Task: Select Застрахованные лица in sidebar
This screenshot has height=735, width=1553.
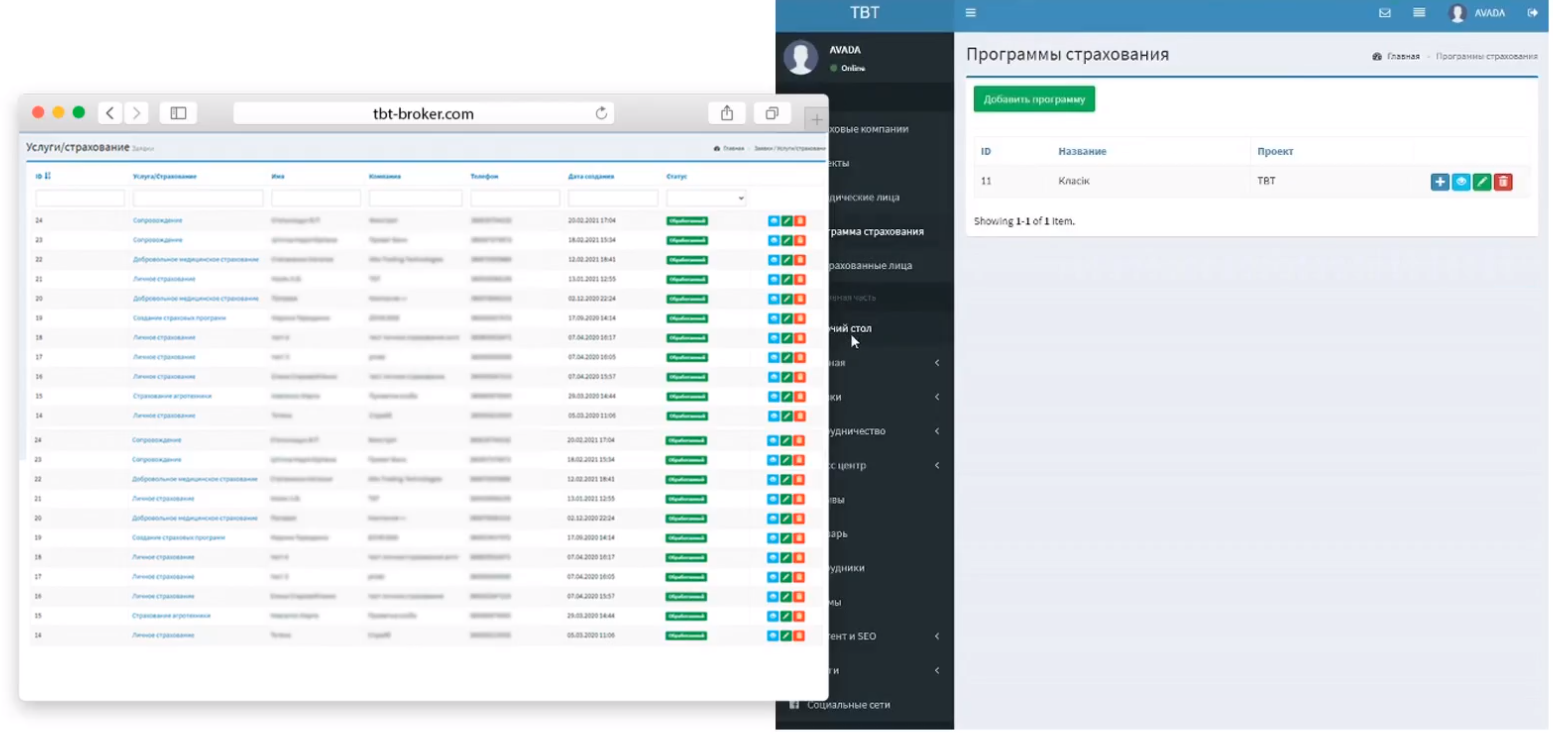Action: [x=866, y=265]
